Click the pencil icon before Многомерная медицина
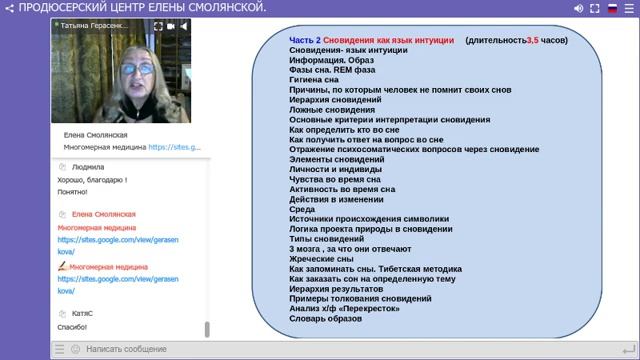The image size is (640, 360). pos(62,267)
